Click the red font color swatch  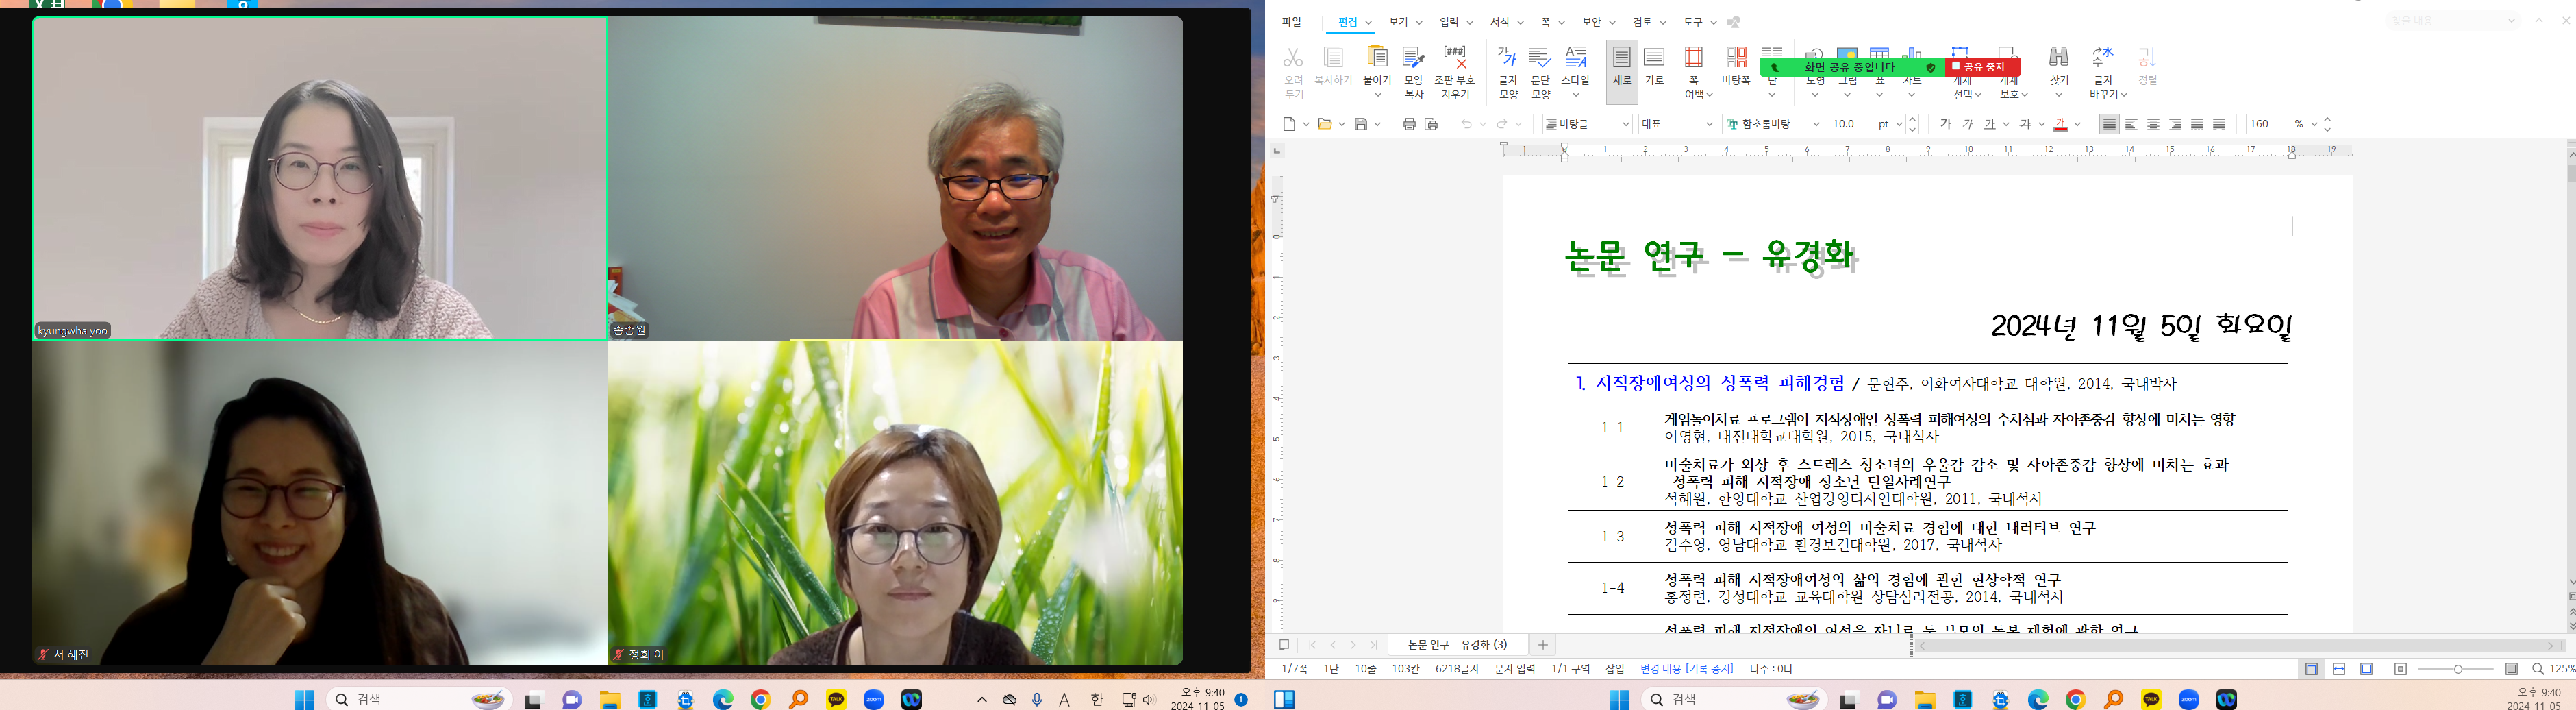[x=2060, y=124]
